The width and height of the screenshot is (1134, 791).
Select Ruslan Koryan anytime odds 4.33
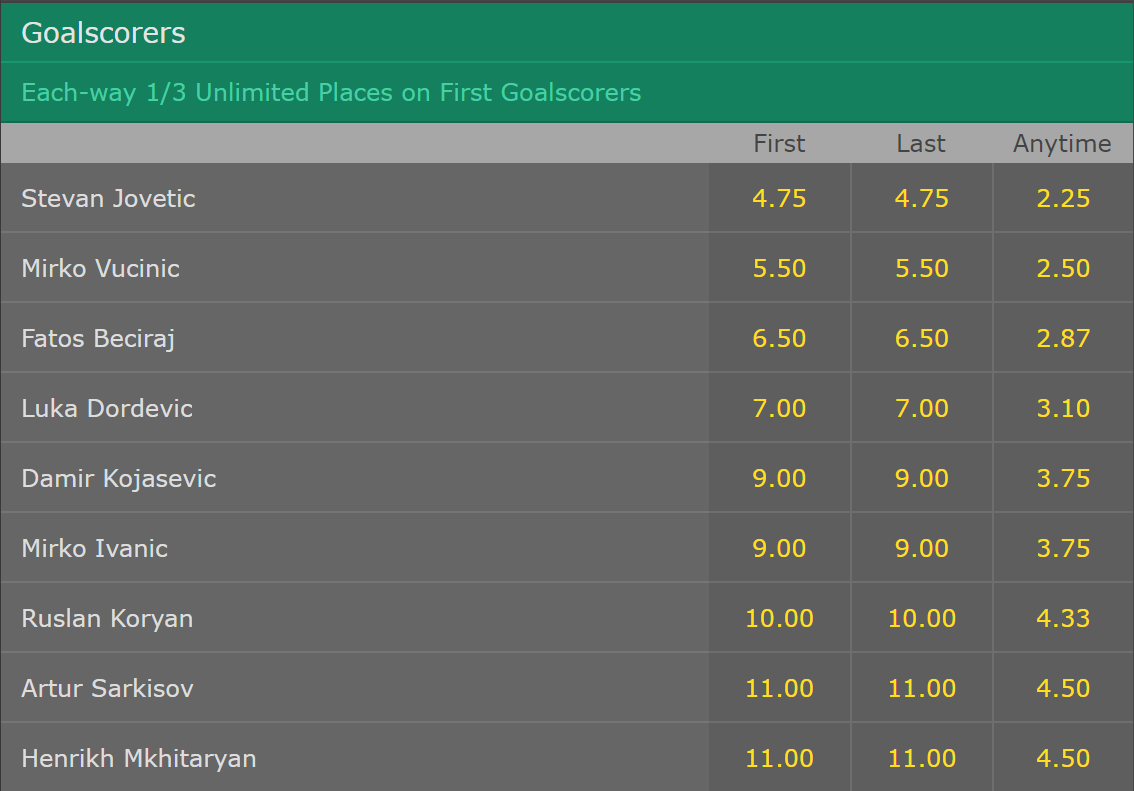pos(1063,618)
